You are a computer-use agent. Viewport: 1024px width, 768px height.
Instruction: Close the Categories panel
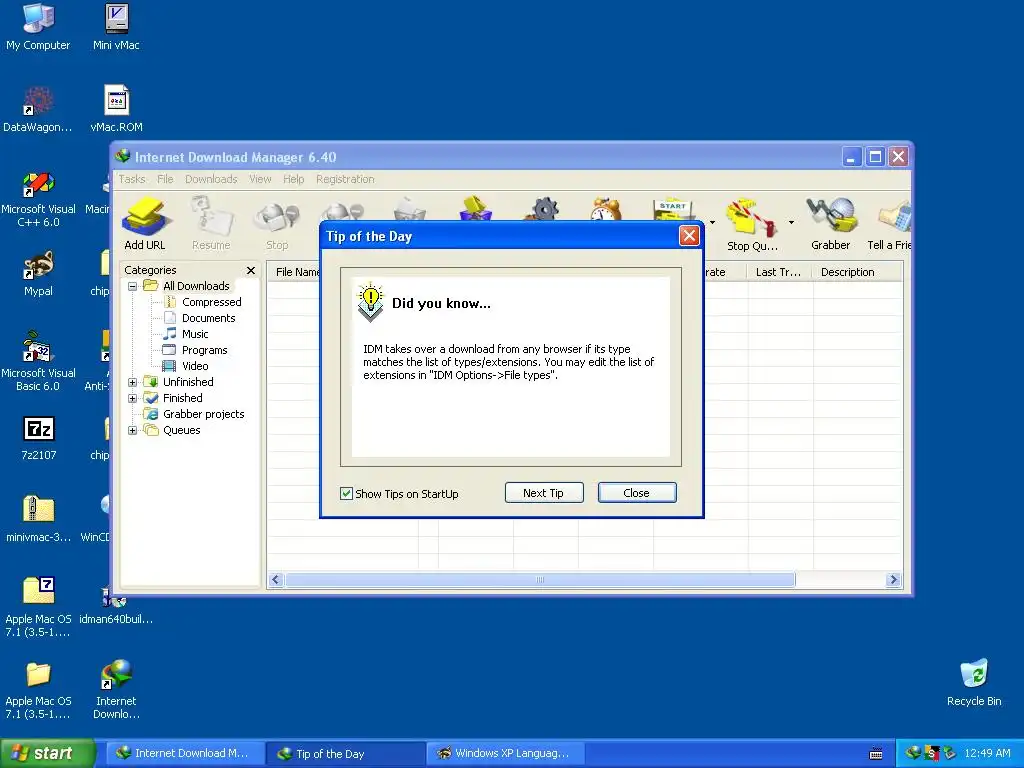coord(251,270)
